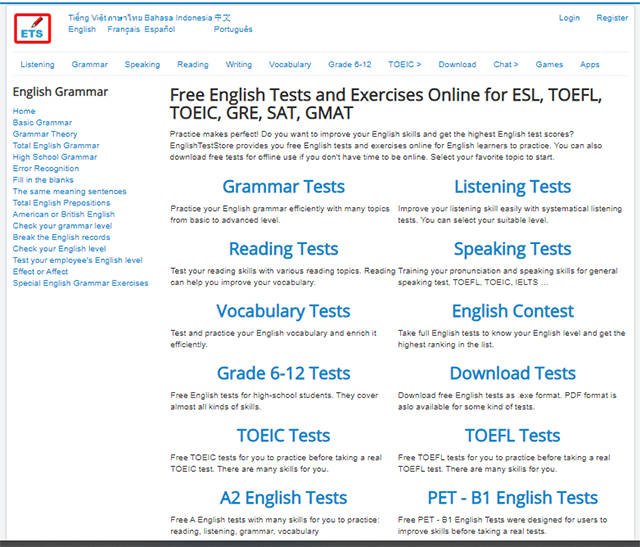This screenshot has width=640, height=547.
Task: Open the Writing menu item
Action: [x=239, y=64]
